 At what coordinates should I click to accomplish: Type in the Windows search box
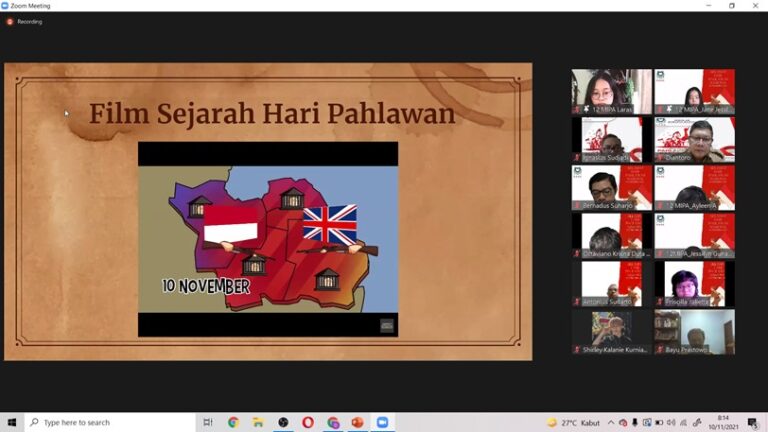pos(110,423)
